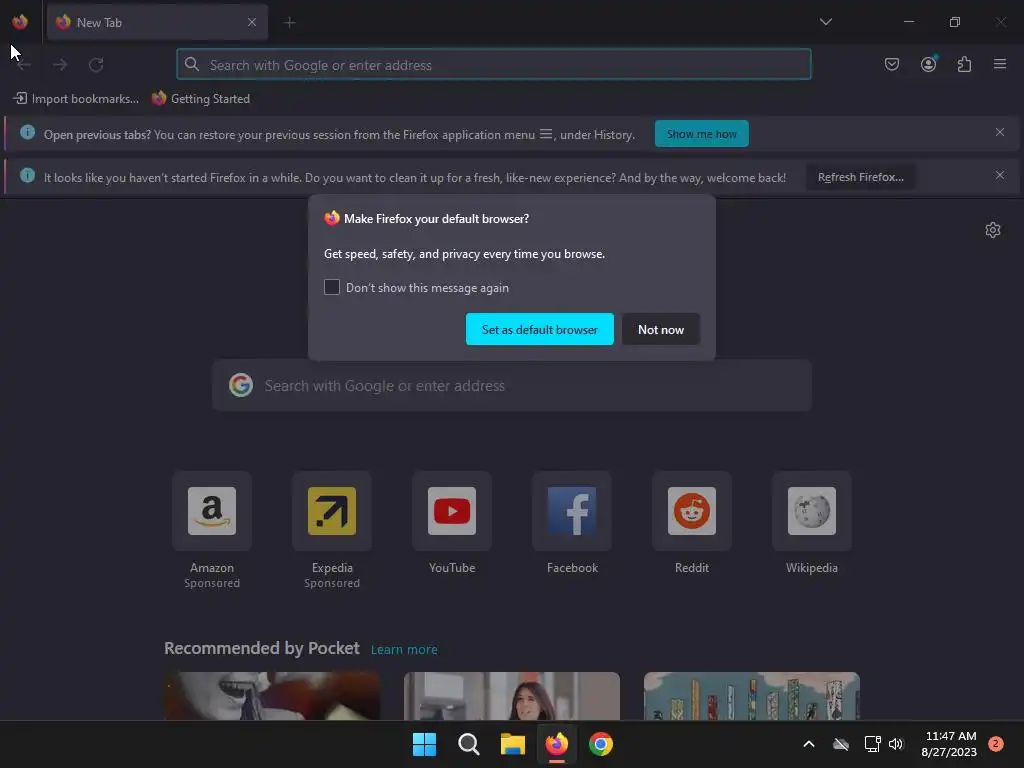Click the forward navigation arrow
The width and height of the screenshot is (1024, 768).
(60, 65)
